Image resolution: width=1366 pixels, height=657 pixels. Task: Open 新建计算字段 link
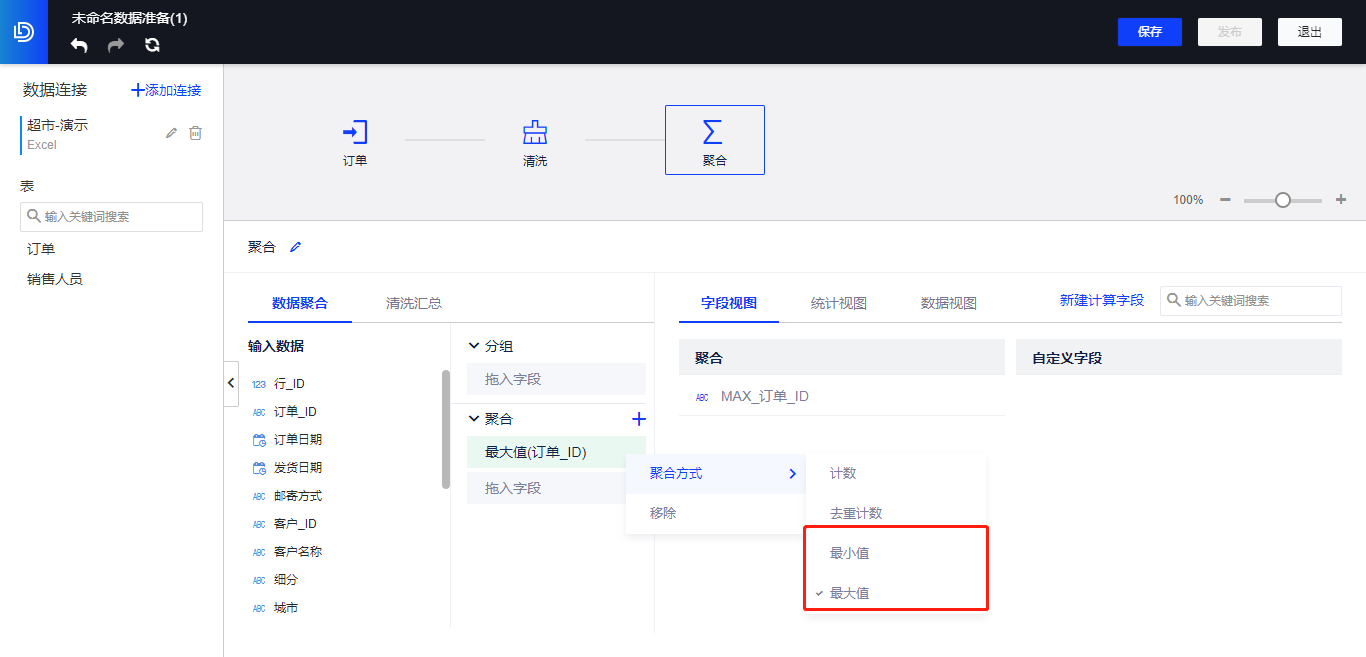[x=1102, y=299]
